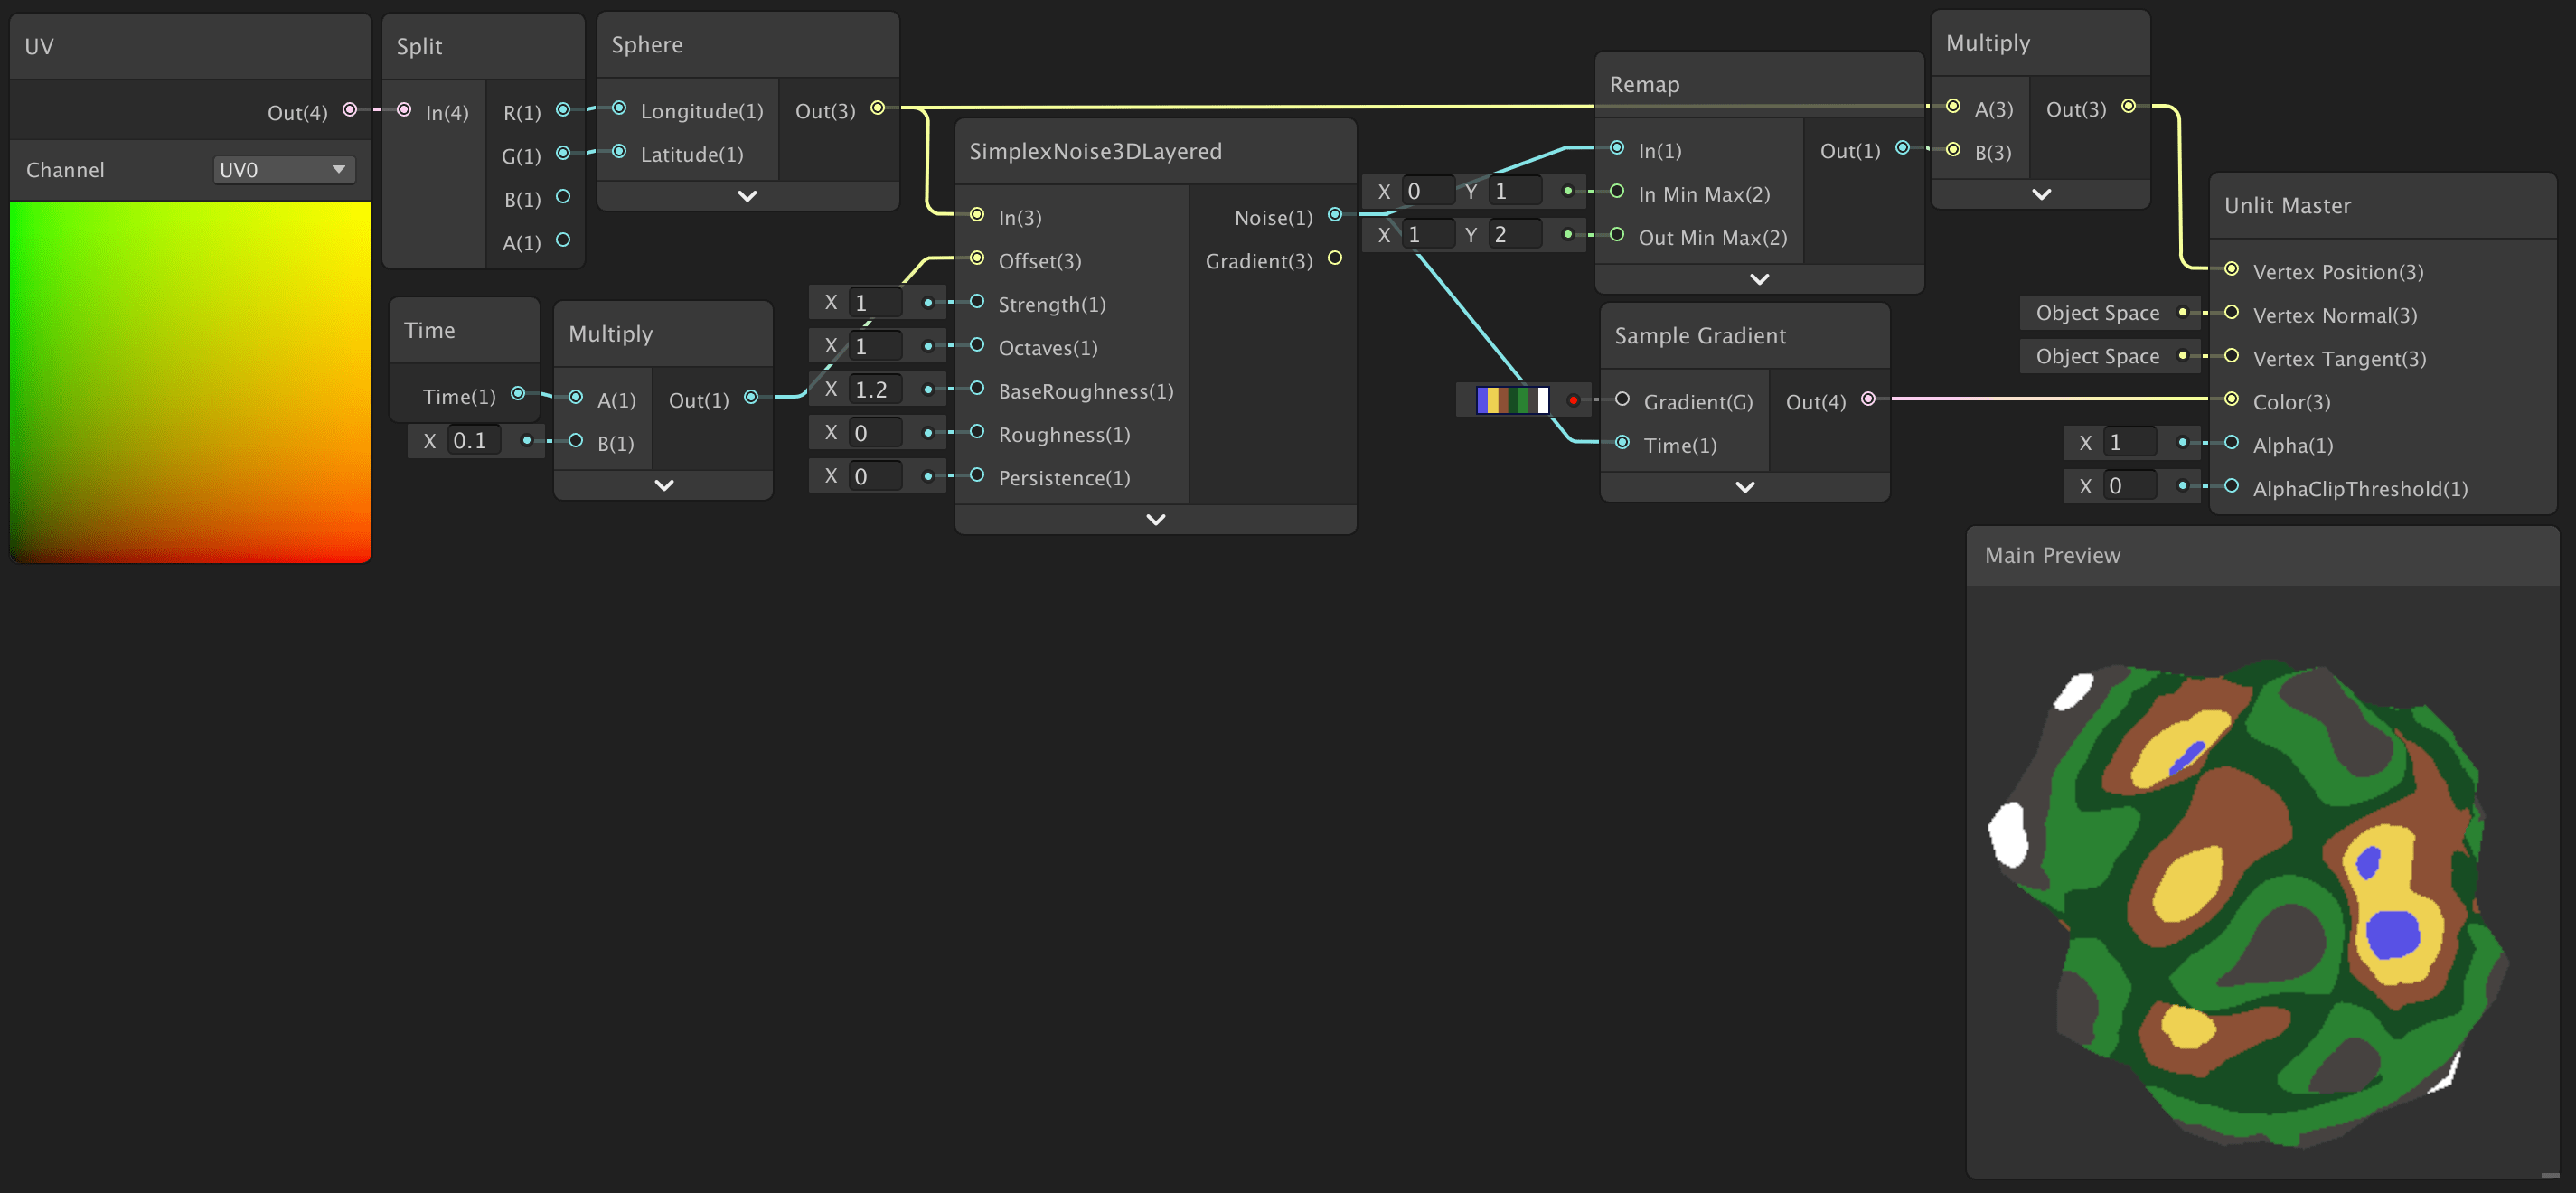This screenshot has width=2576, height=1193.
Task: Click the Noise(1) output port
Action: pos(1334,215)
